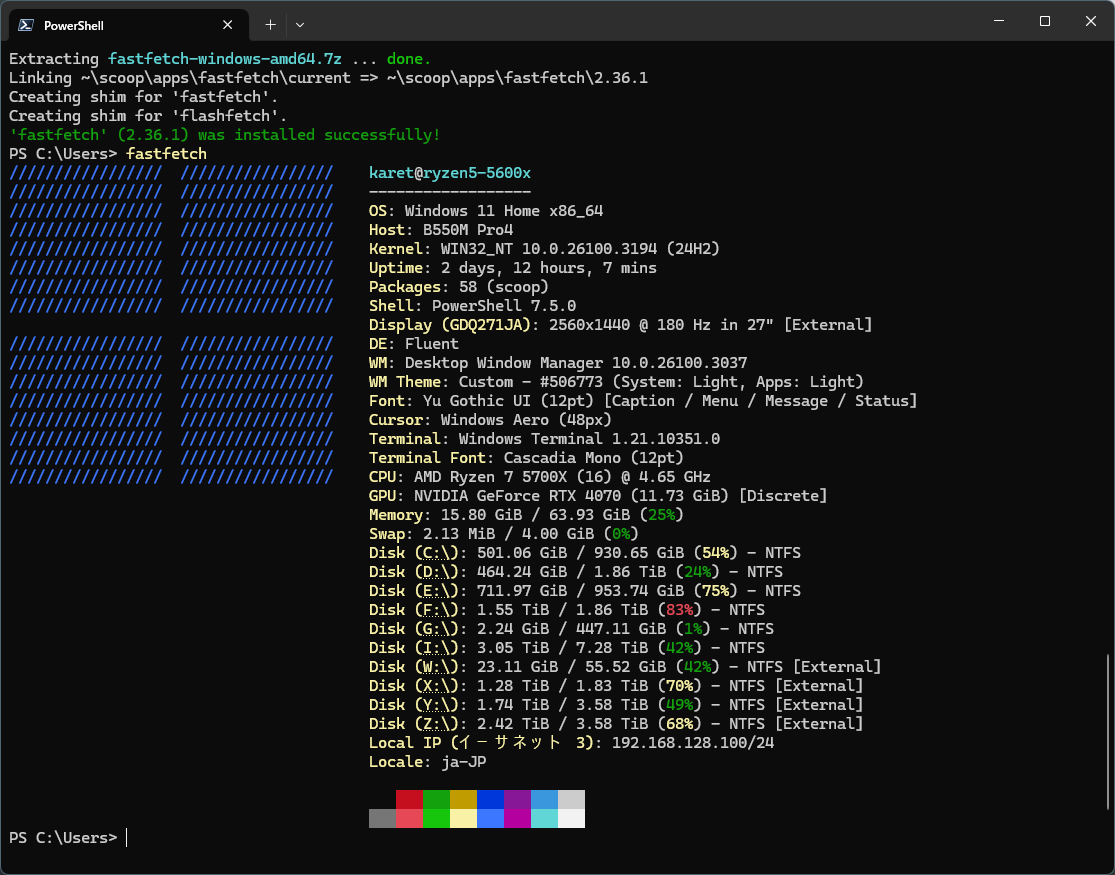Click the purple color block
The width and height of the screenshot is (1115, 875).
coord(518,800)
